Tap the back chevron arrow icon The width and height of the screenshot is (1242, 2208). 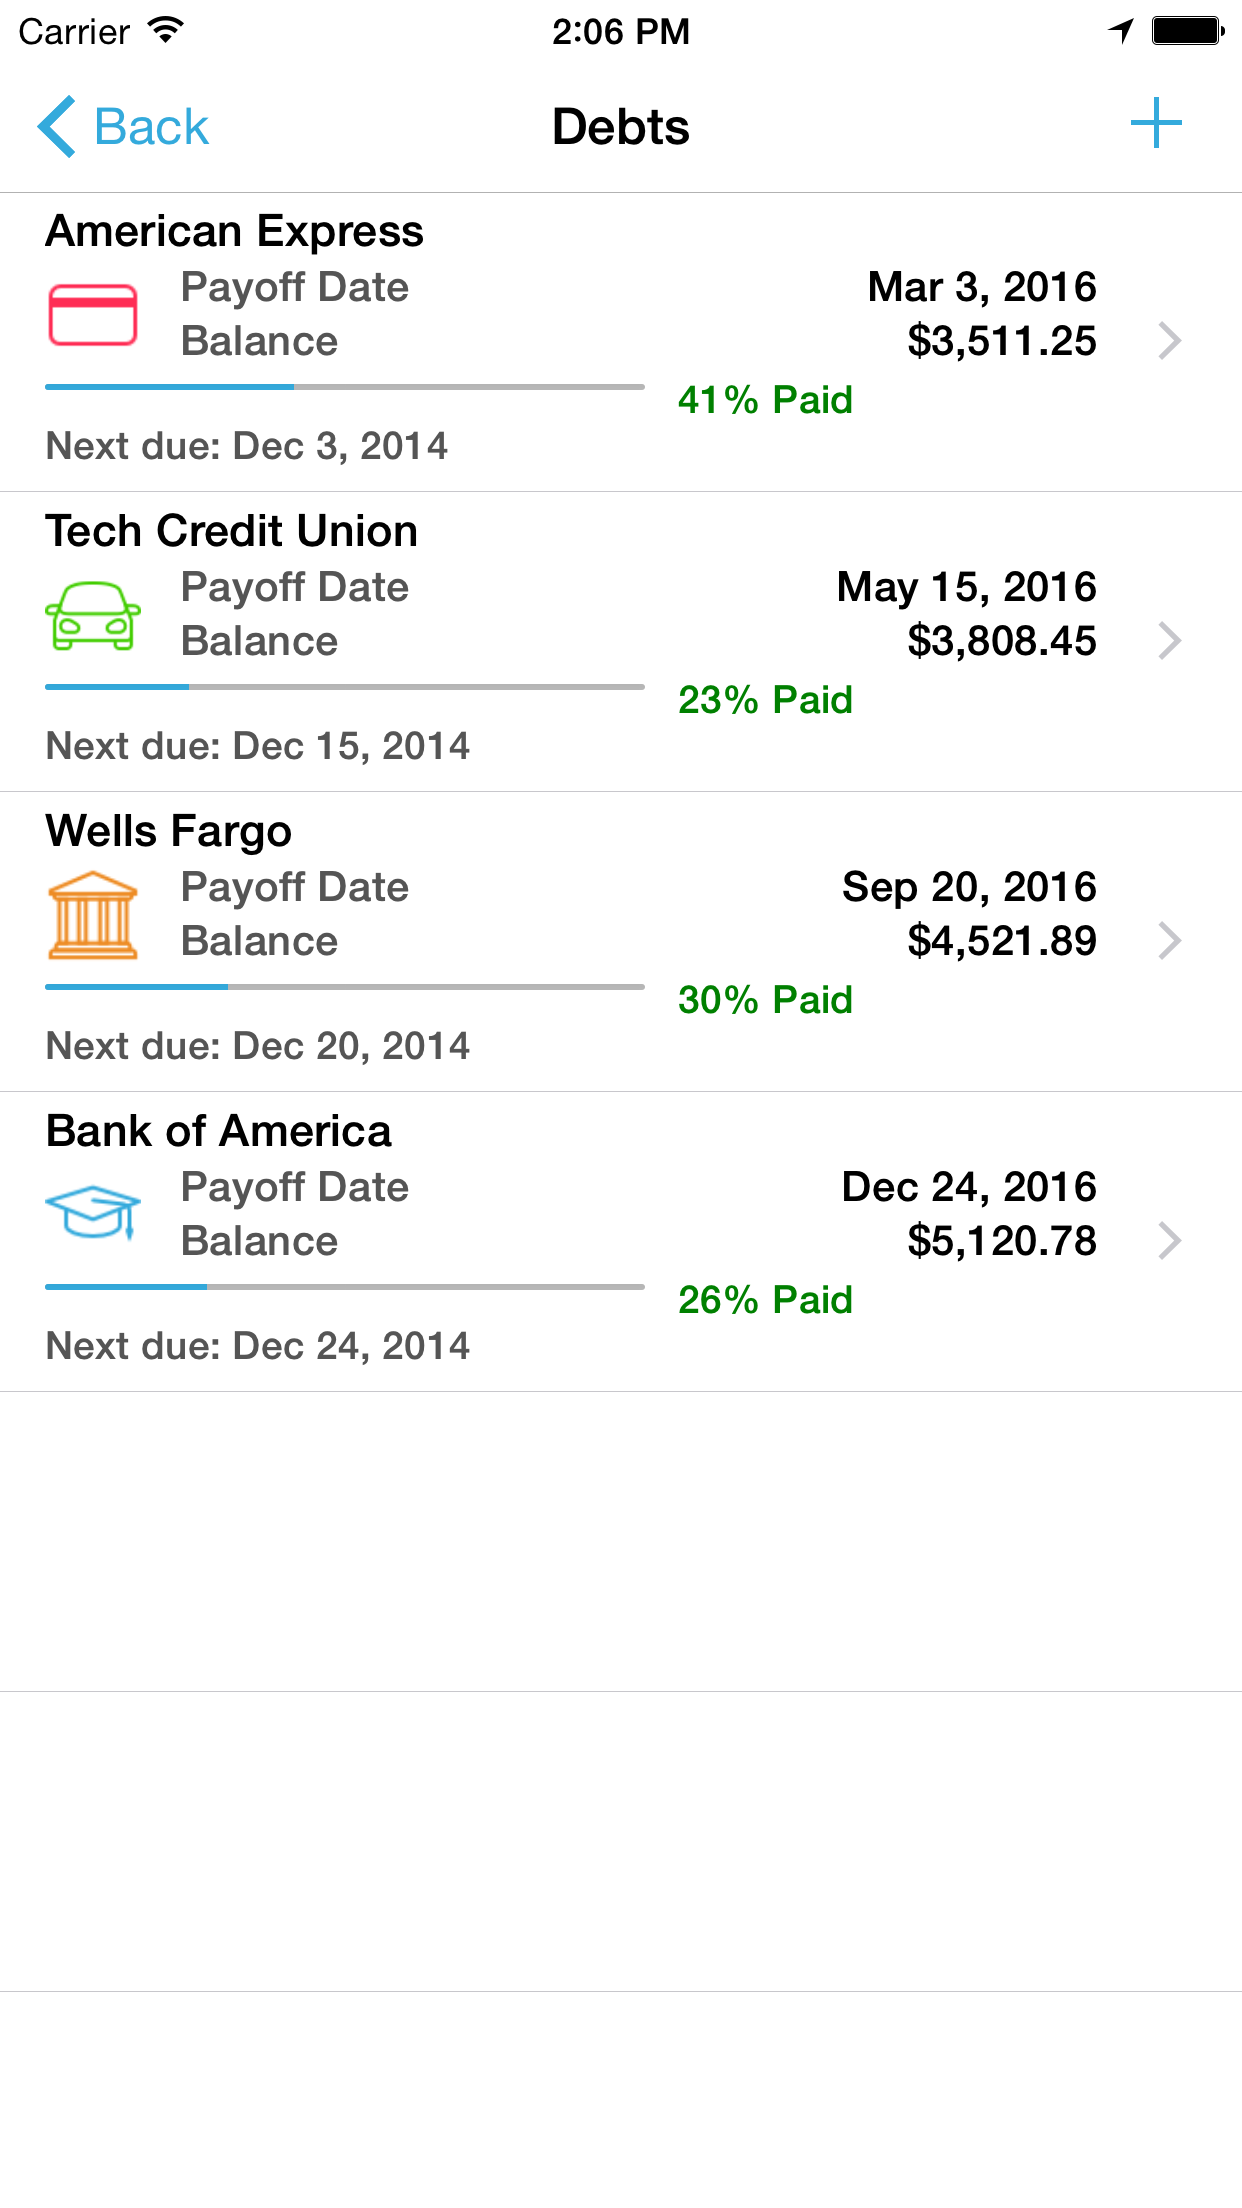pyautogui.click(x=57, y=127)
